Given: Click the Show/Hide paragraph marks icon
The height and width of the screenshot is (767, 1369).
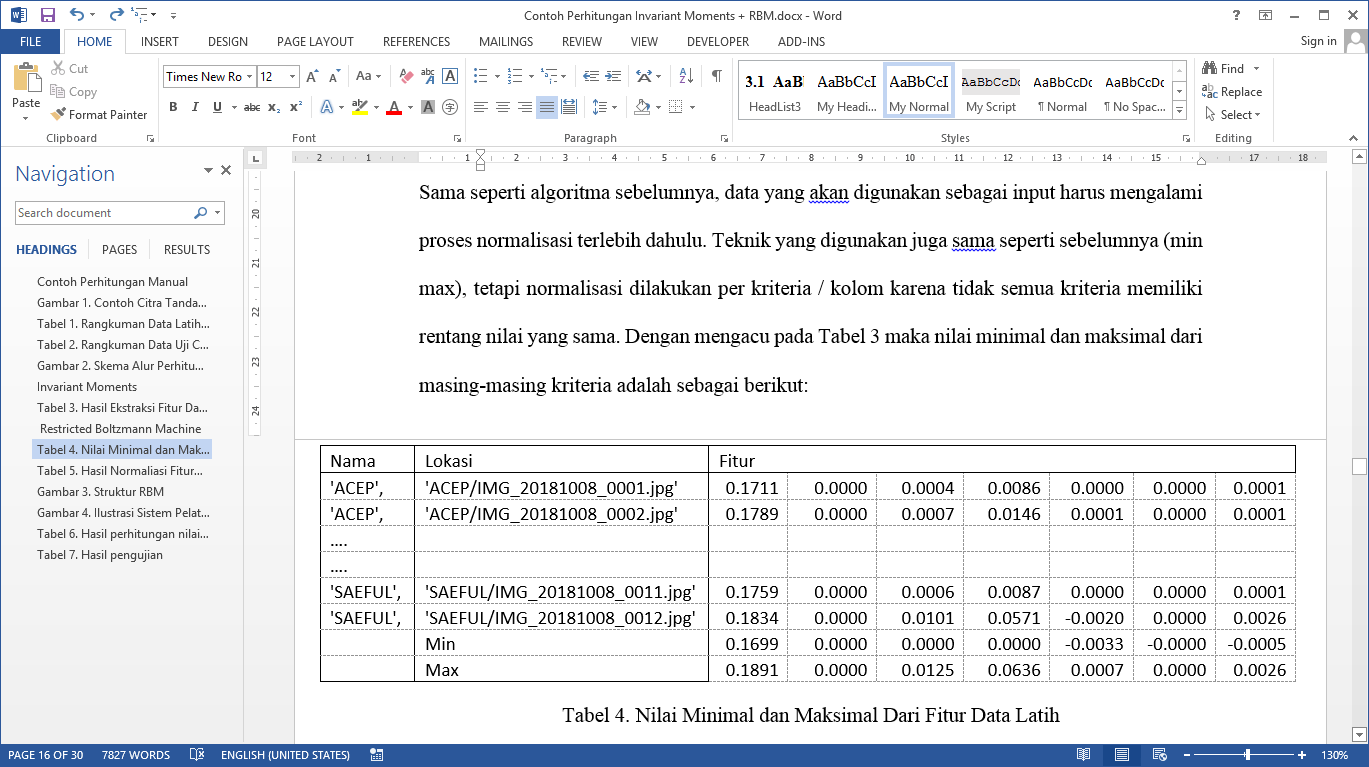Looking at the screenshot, I should (x=716, y=76).
